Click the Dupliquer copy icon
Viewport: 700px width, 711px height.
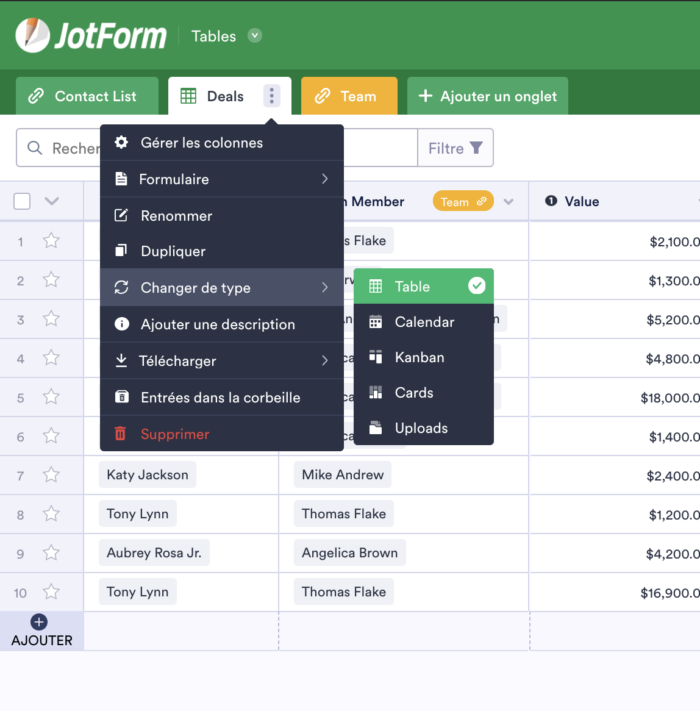point(121,250)
